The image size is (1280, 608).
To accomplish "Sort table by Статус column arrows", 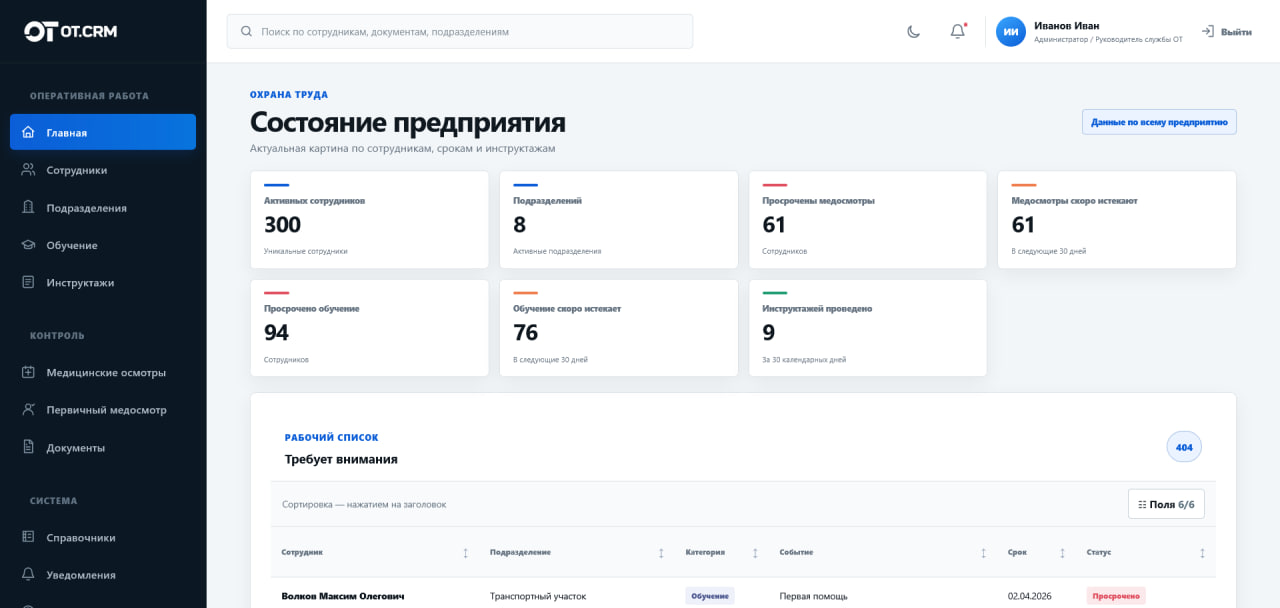I will pos(1202,553).
